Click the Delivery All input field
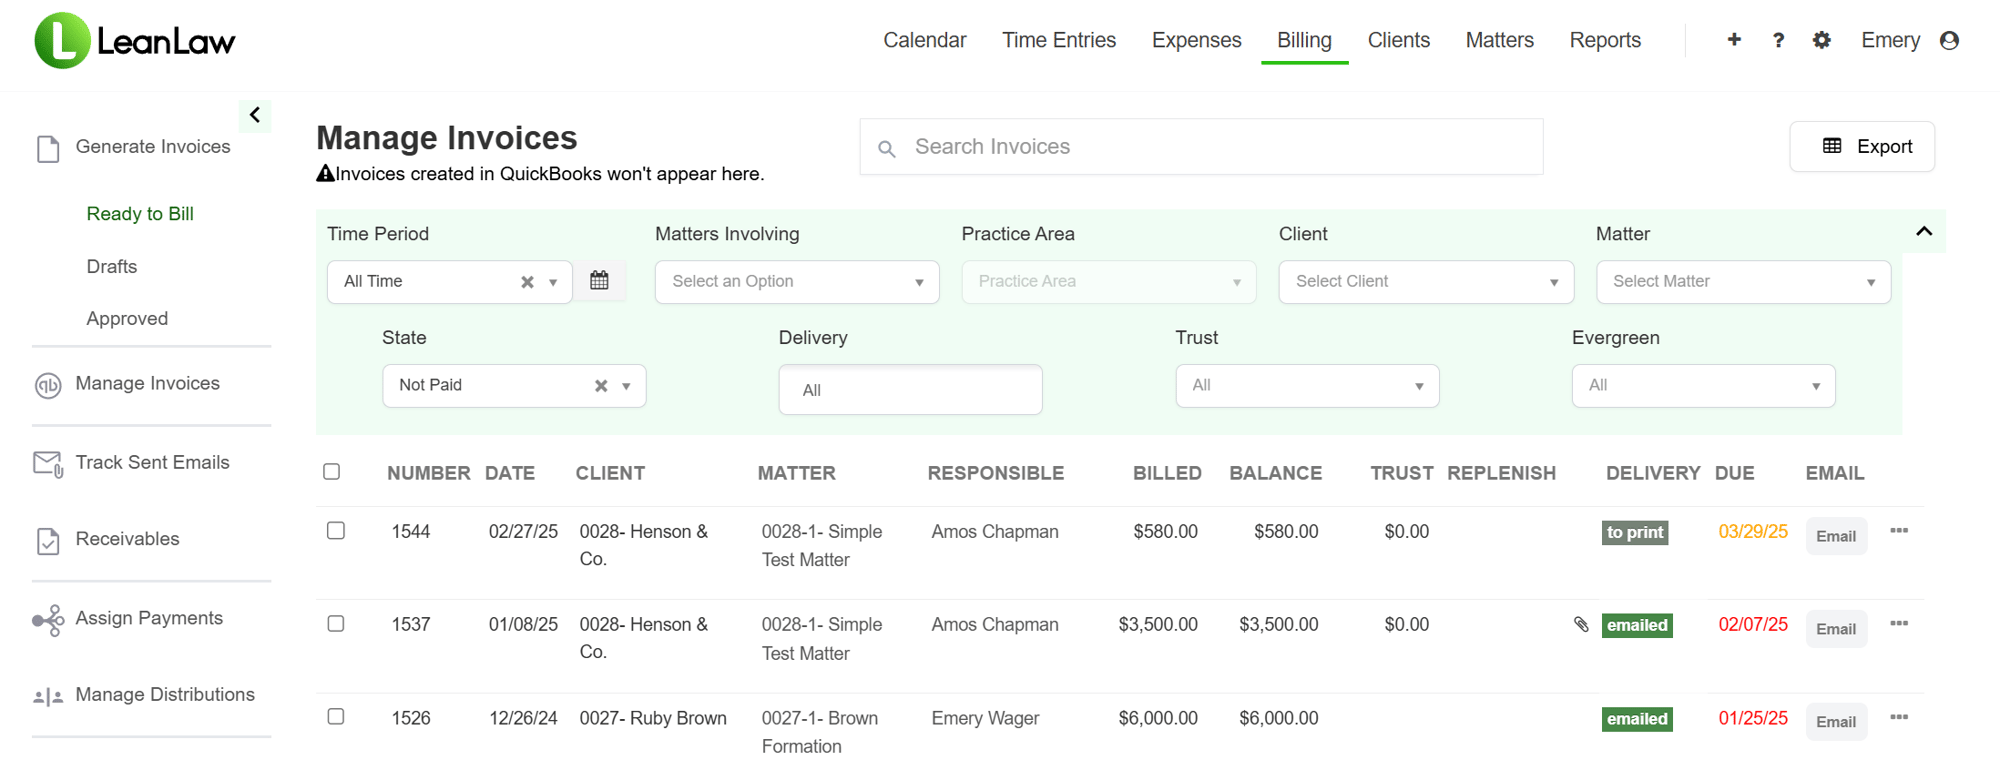This screenshot has width=2000, height=760. [x=910, y=390]
